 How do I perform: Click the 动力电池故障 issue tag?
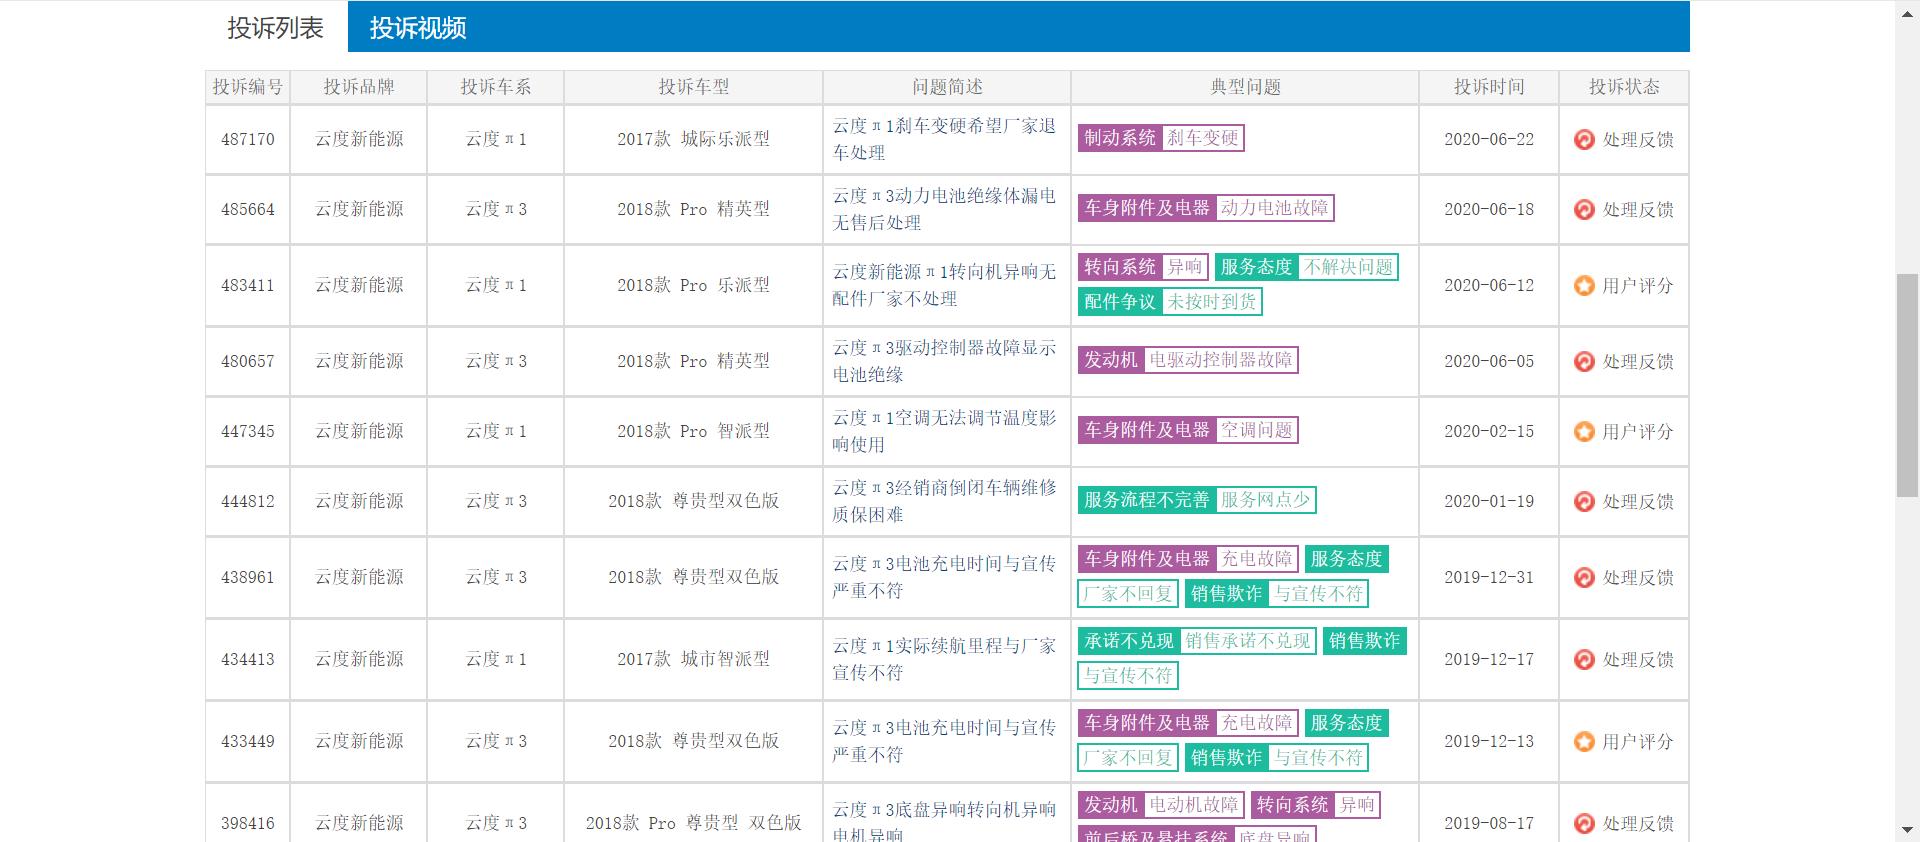point(1274,208)
